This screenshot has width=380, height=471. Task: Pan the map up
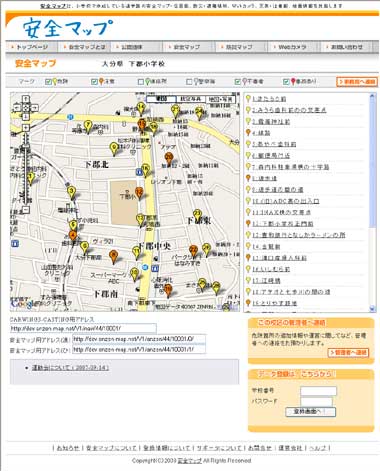26,99
